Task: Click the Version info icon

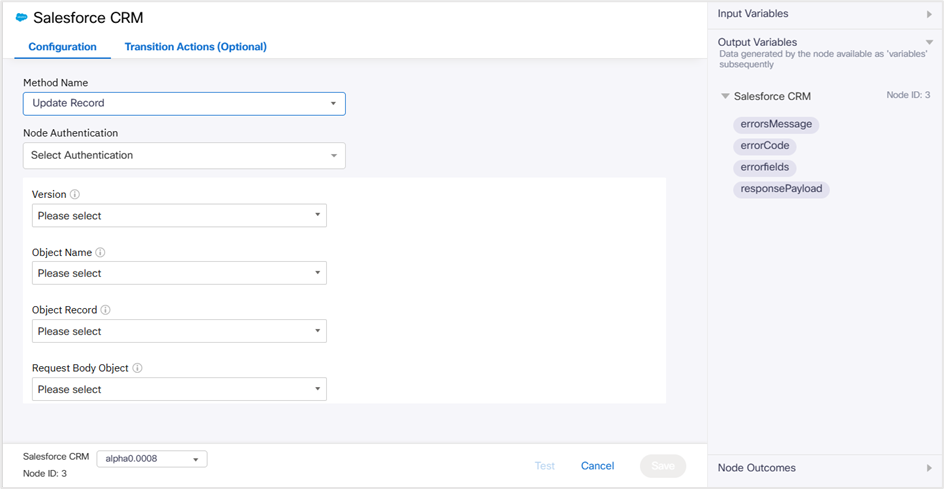Action: pos(75,195)
